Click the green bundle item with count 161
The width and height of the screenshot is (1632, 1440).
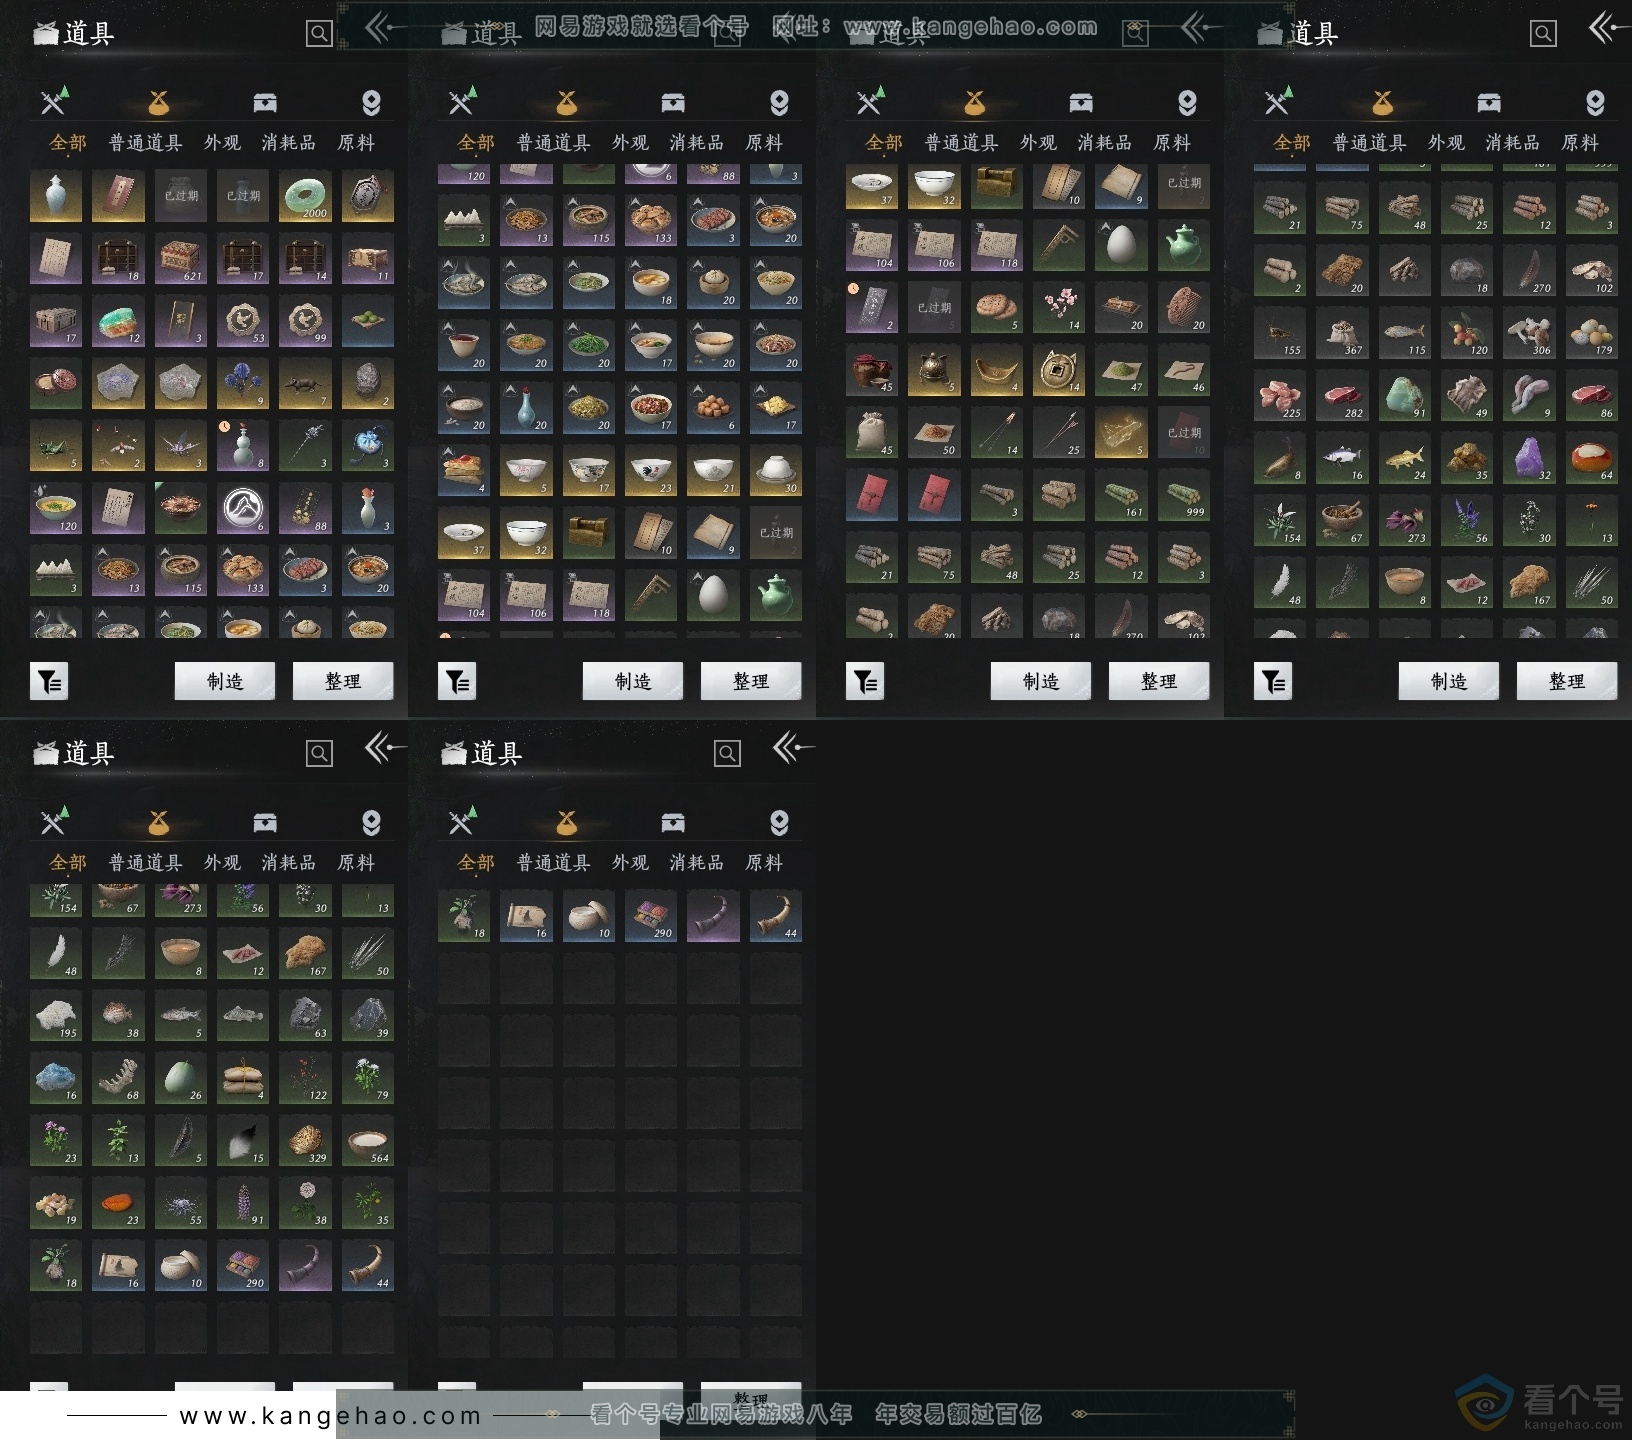point(1121,495)
